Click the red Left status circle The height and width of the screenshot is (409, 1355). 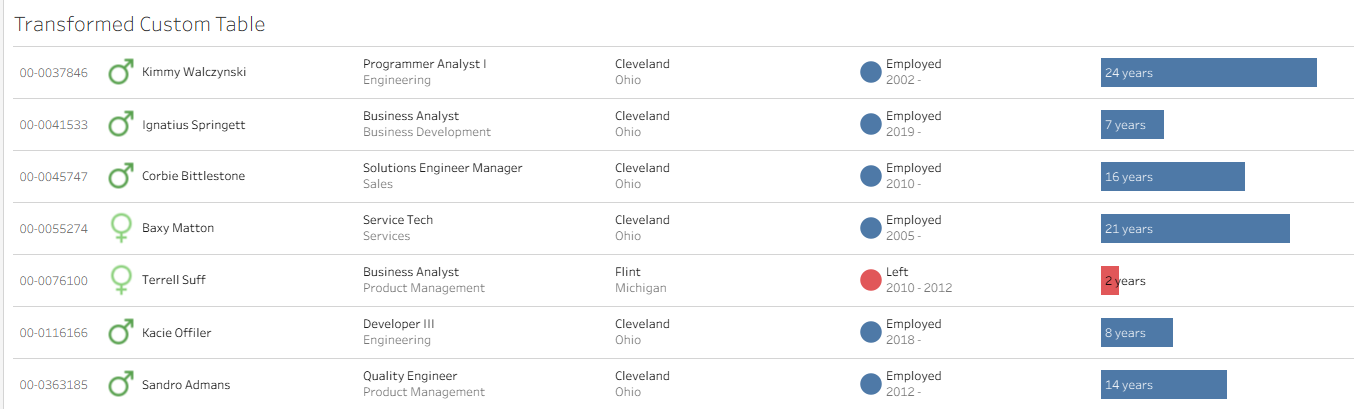pos(871,280)
